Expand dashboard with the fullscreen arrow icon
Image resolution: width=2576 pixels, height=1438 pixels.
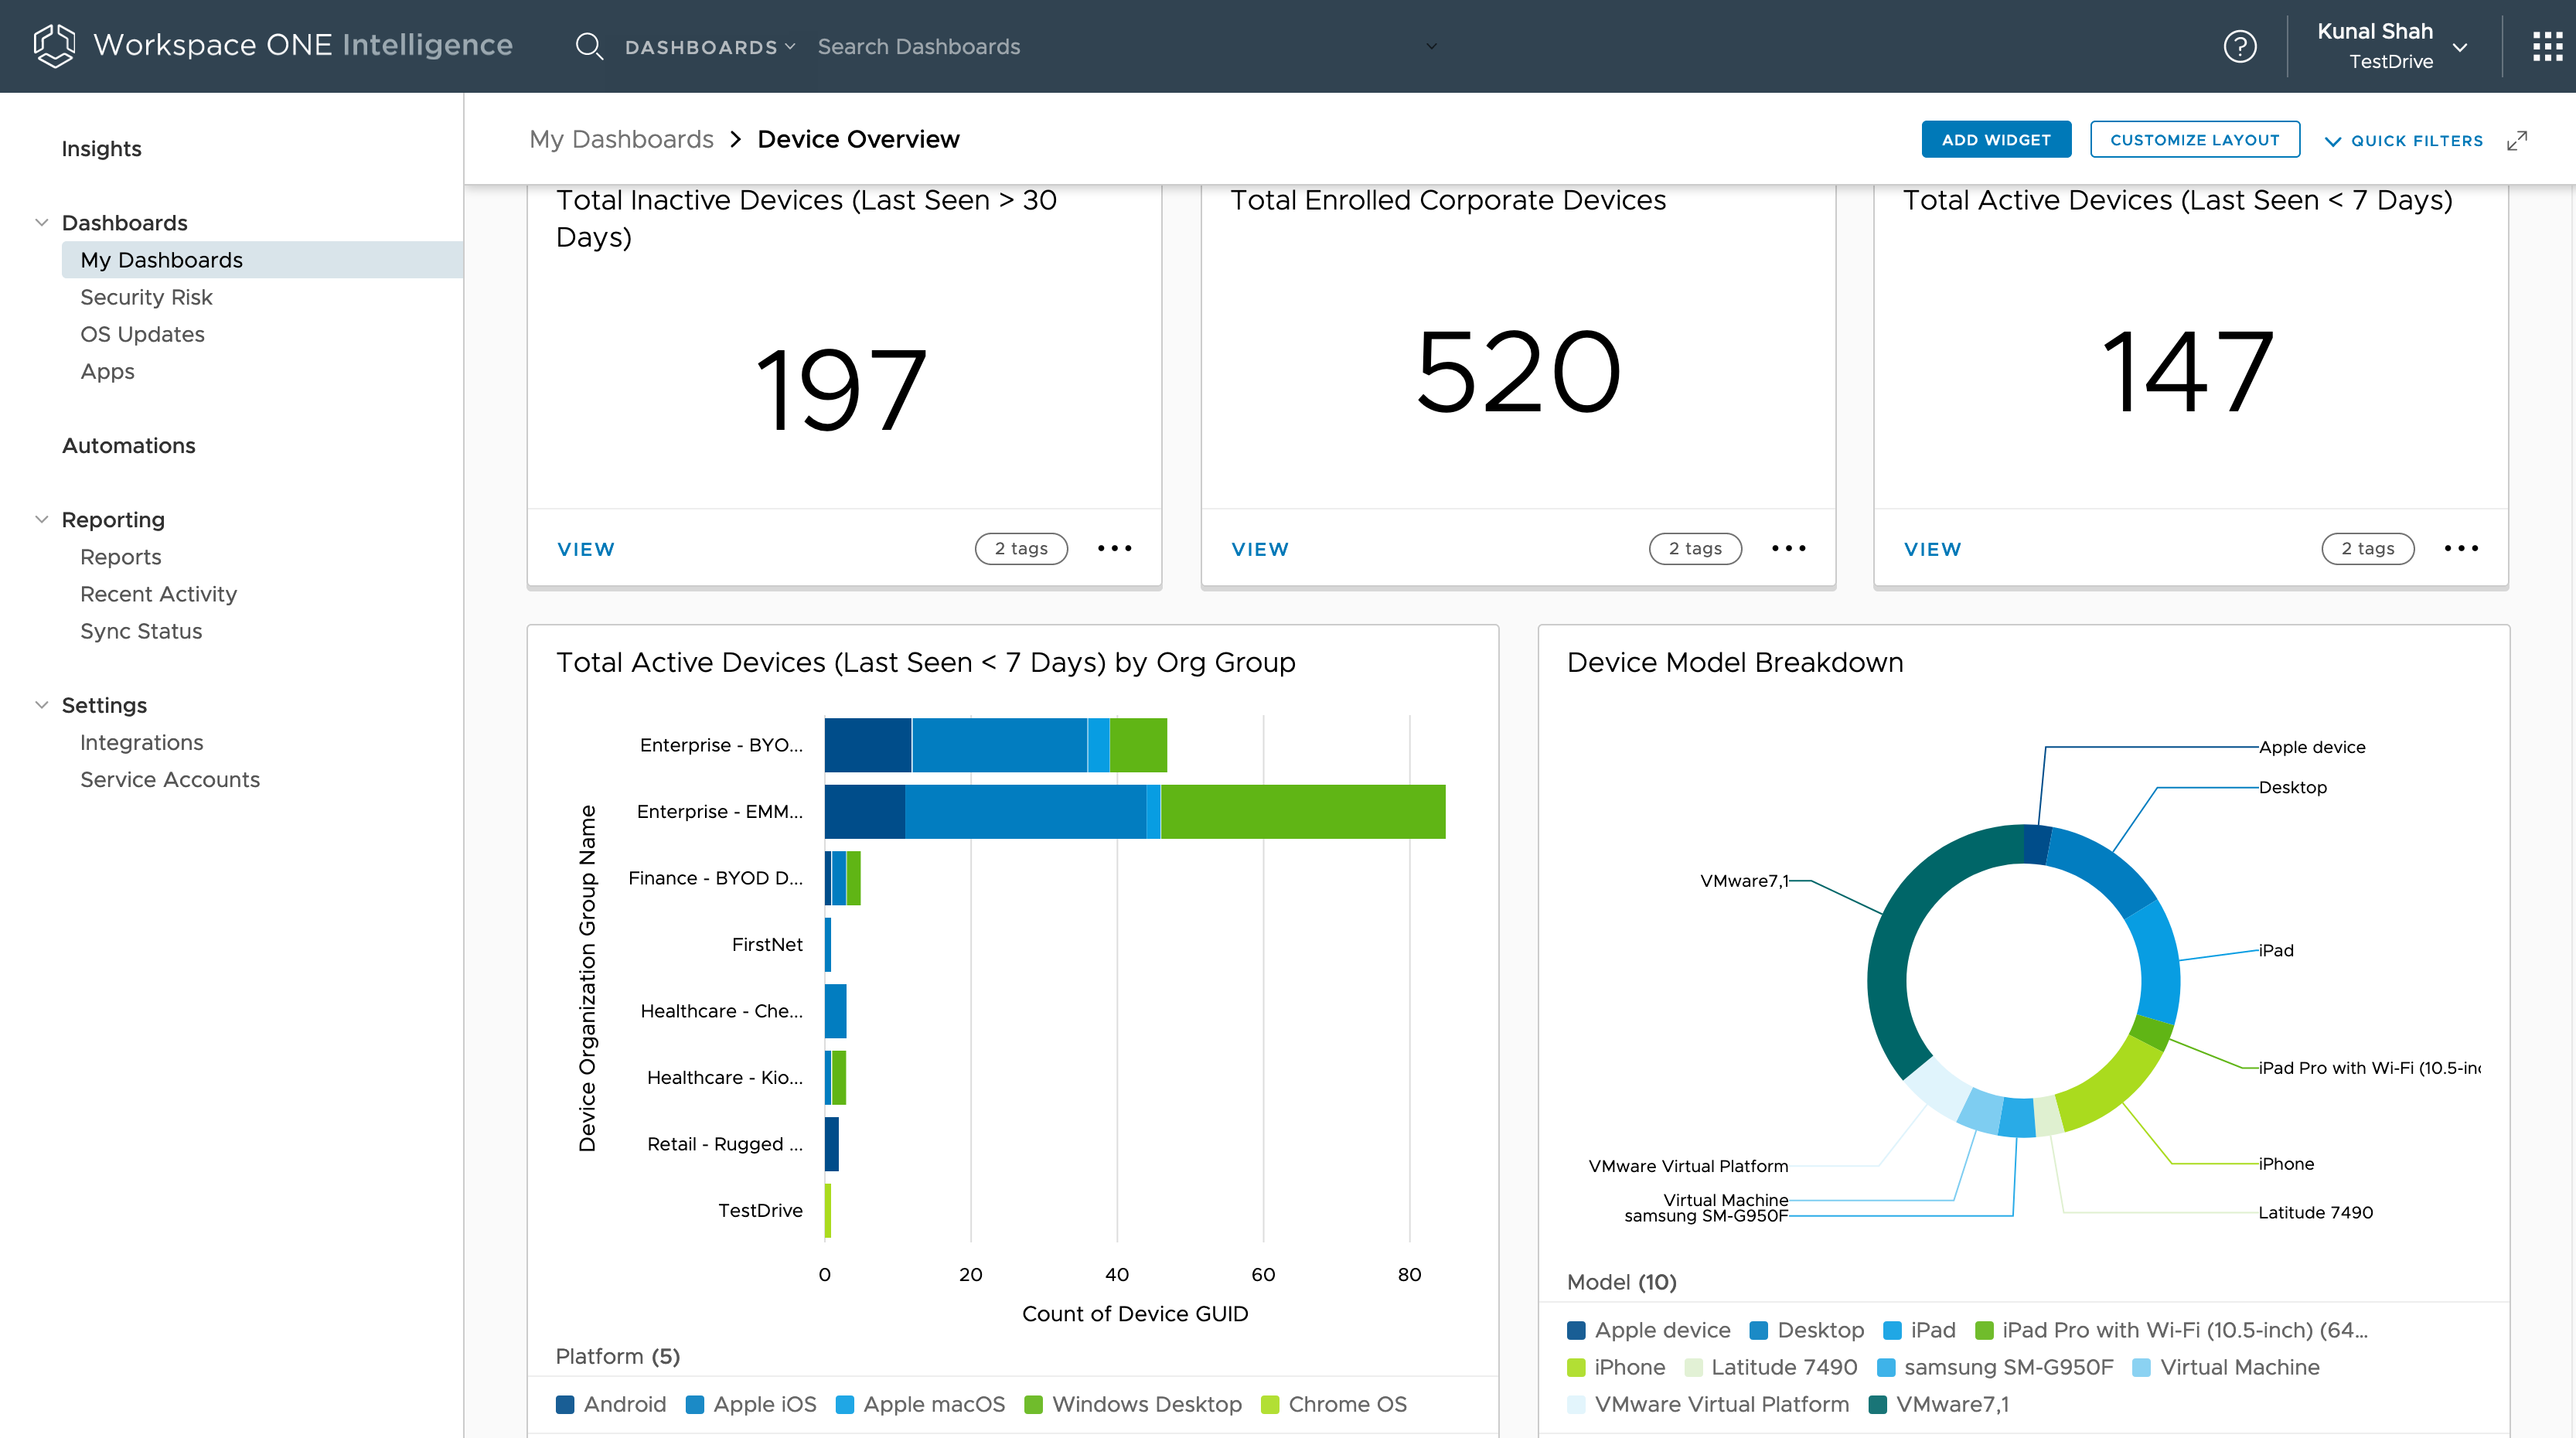pyautogui.click(x=2518, y=140)
